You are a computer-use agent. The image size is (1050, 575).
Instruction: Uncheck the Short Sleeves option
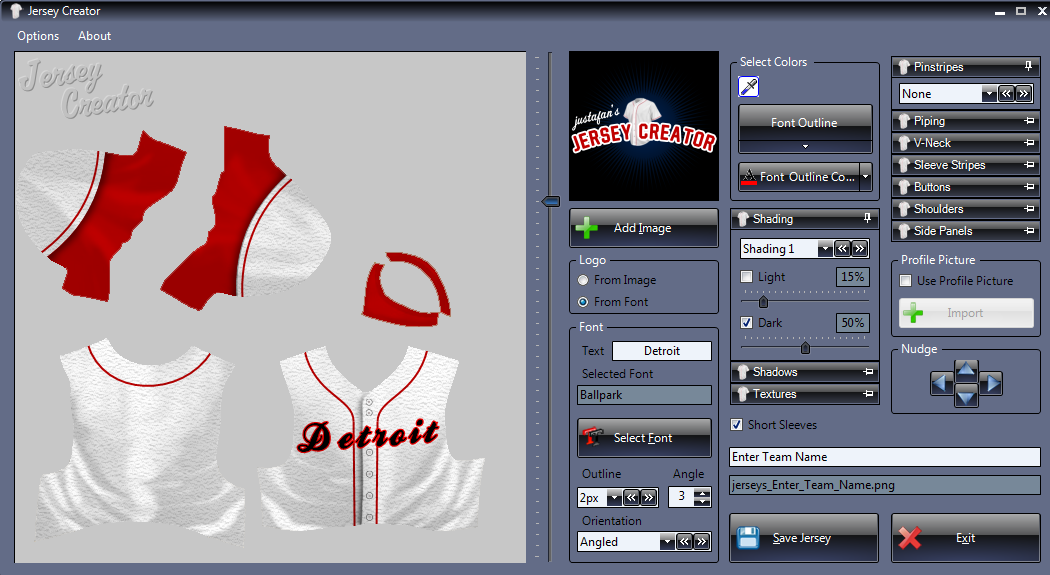tap(737, 425)
